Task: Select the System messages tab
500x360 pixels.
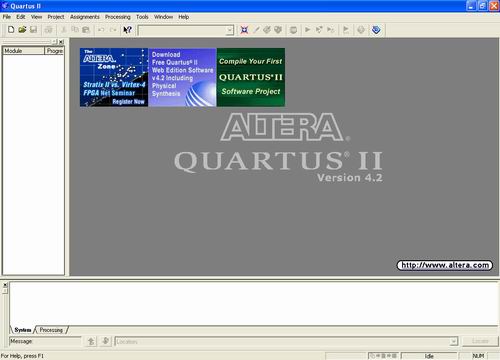Action: (x=23, y=330)
